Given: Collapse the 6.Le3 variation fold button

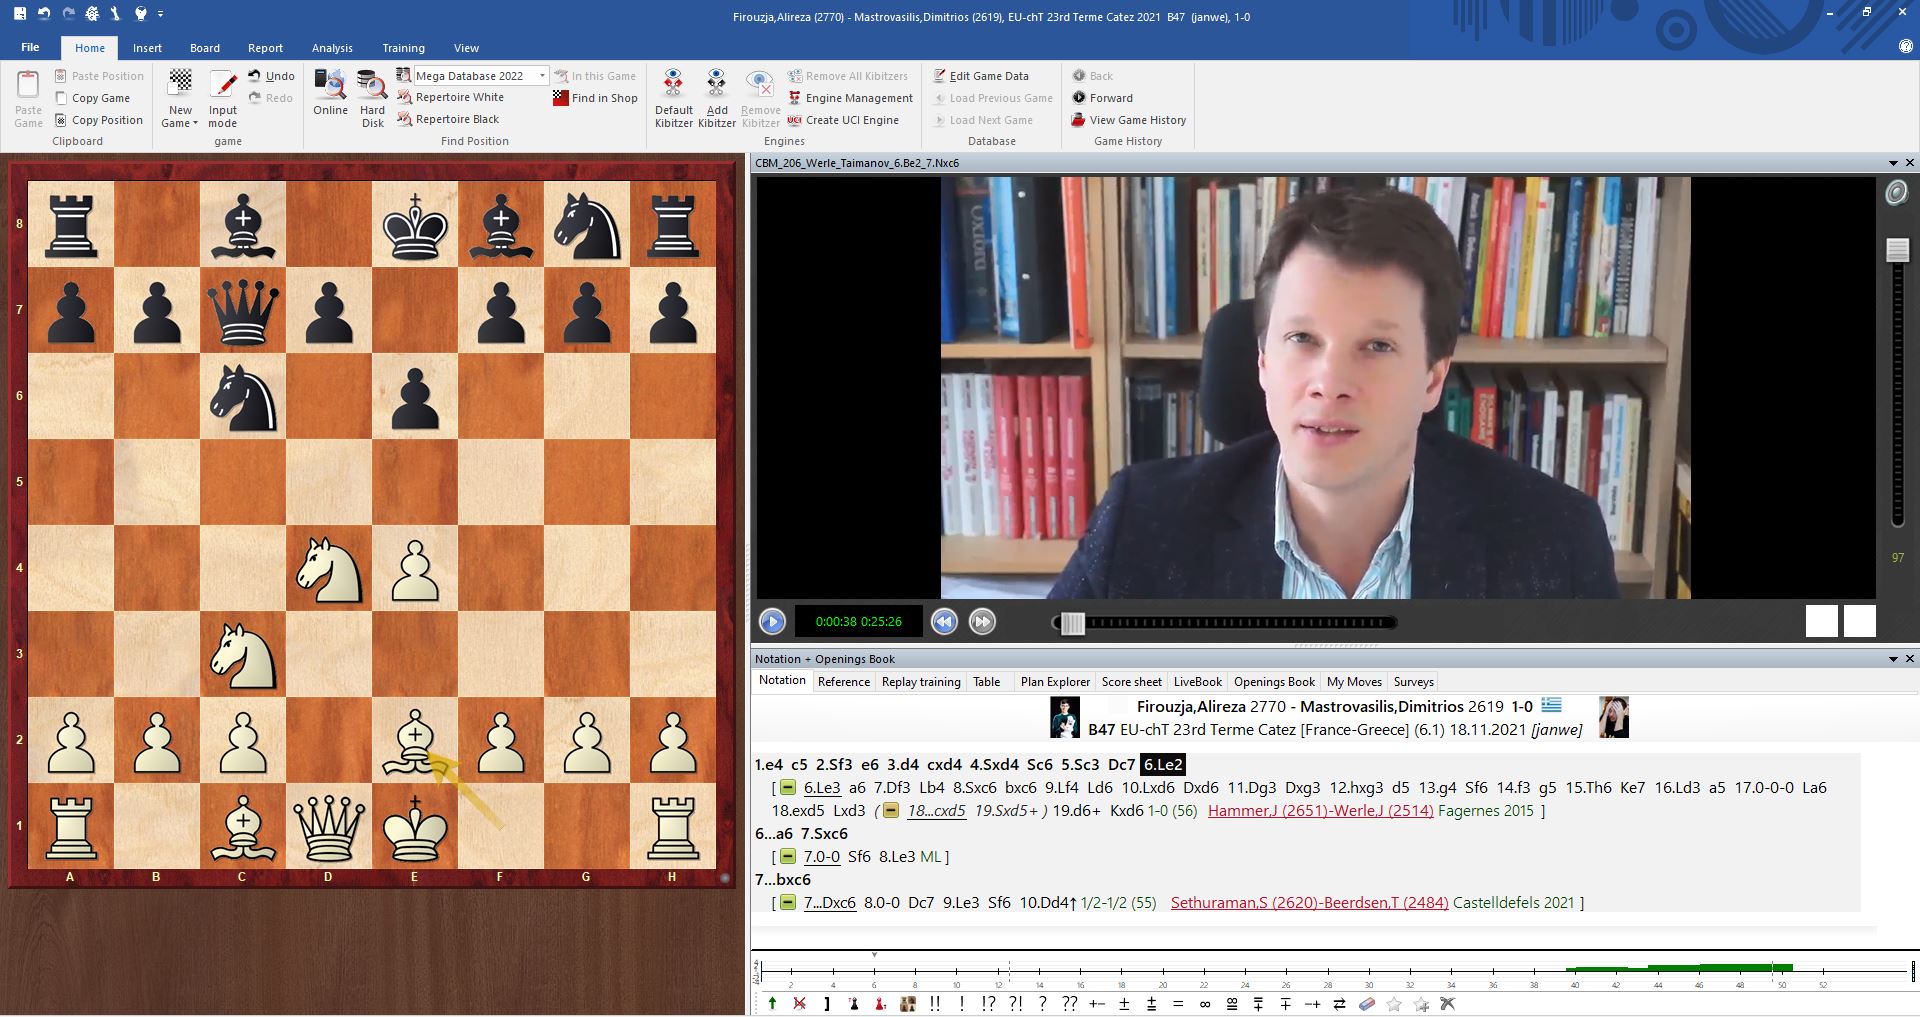Looking at the screenshot, I should tap(788, 788).
